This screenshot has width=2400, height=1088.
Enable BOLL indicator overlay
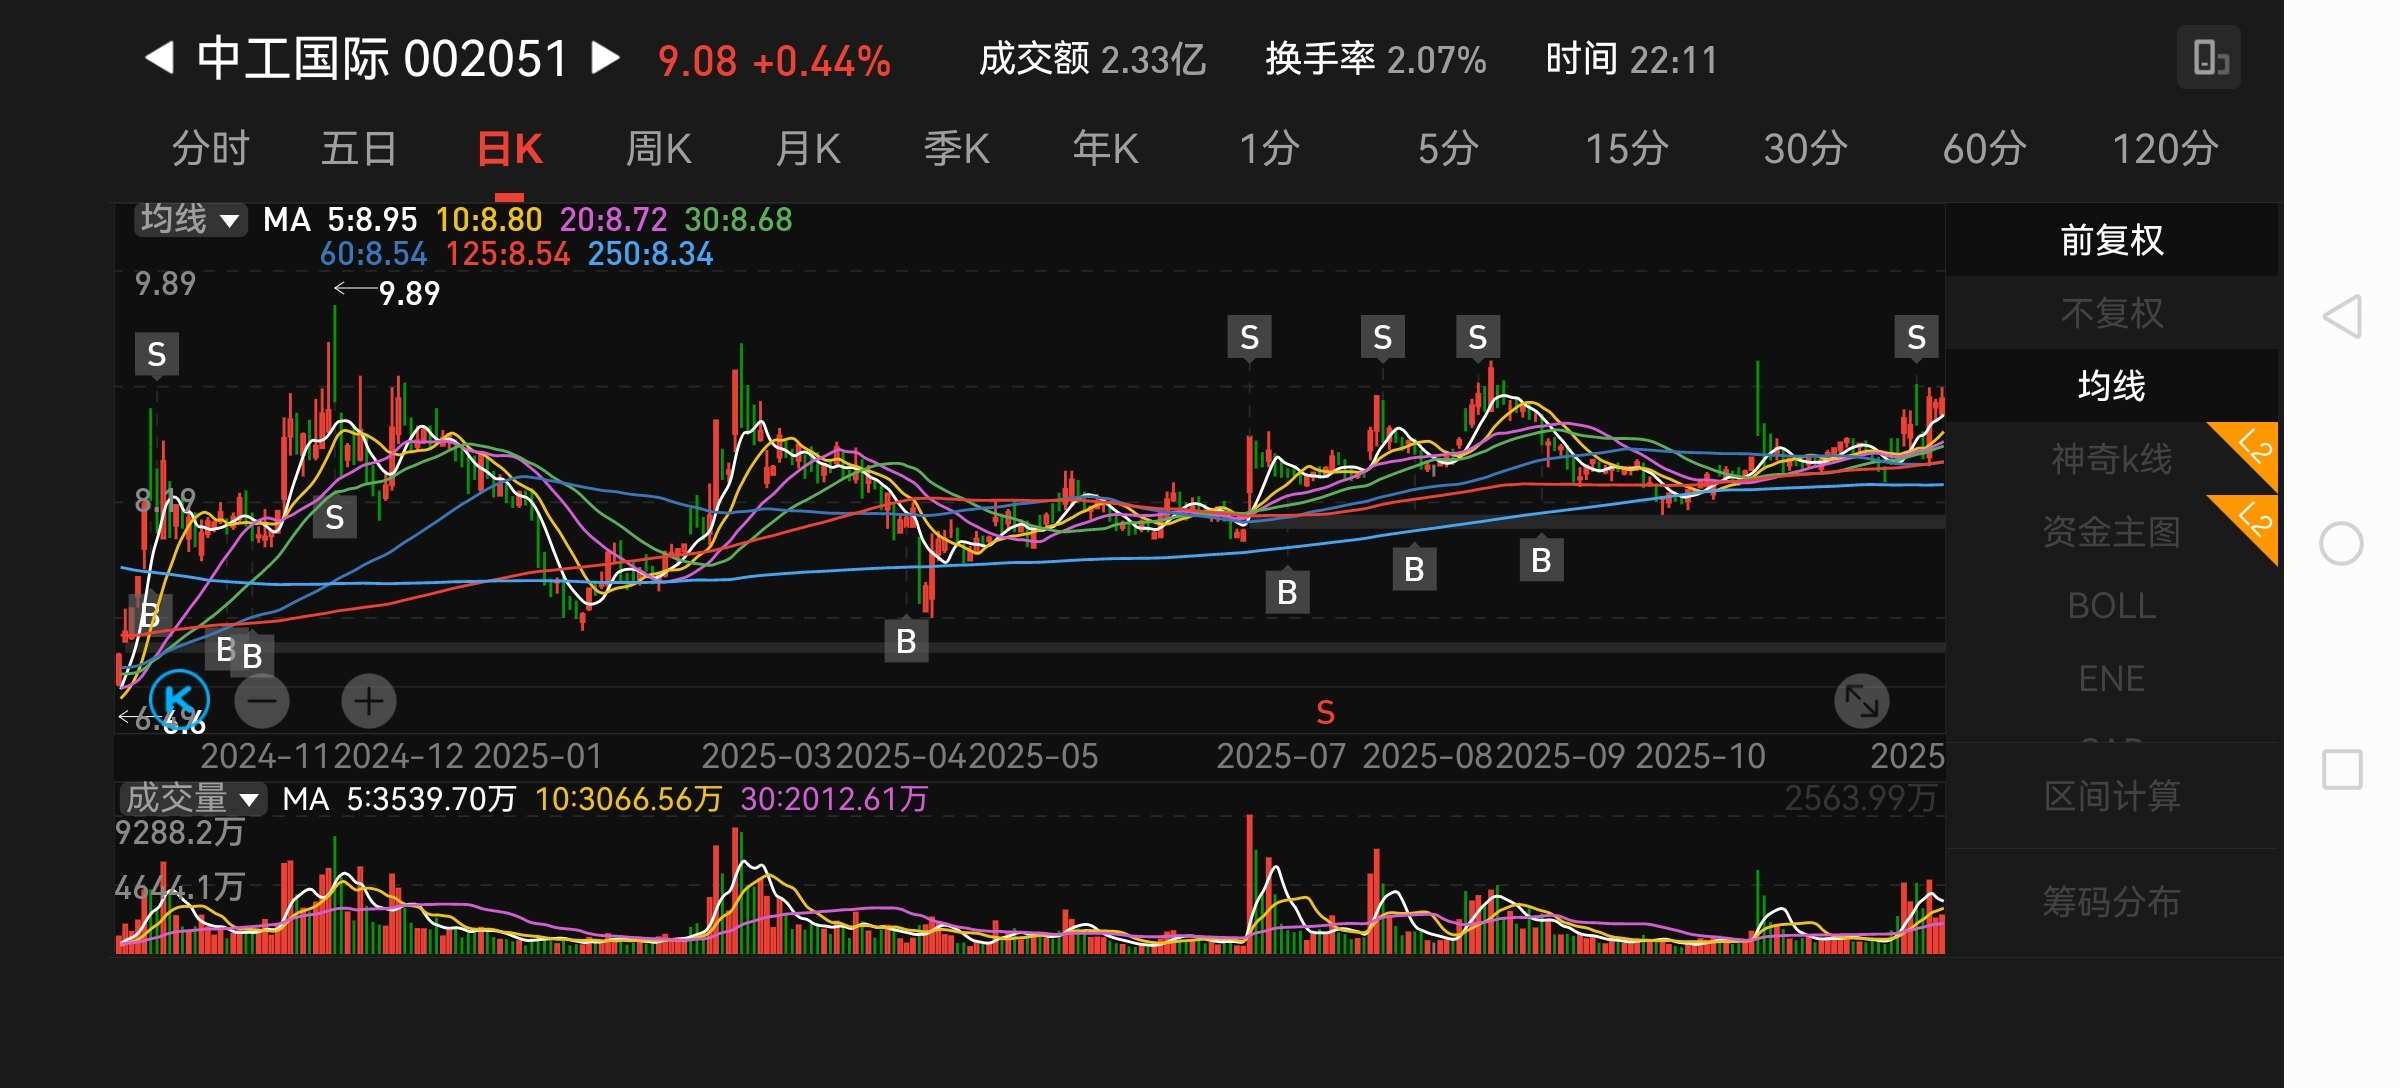2111,606
